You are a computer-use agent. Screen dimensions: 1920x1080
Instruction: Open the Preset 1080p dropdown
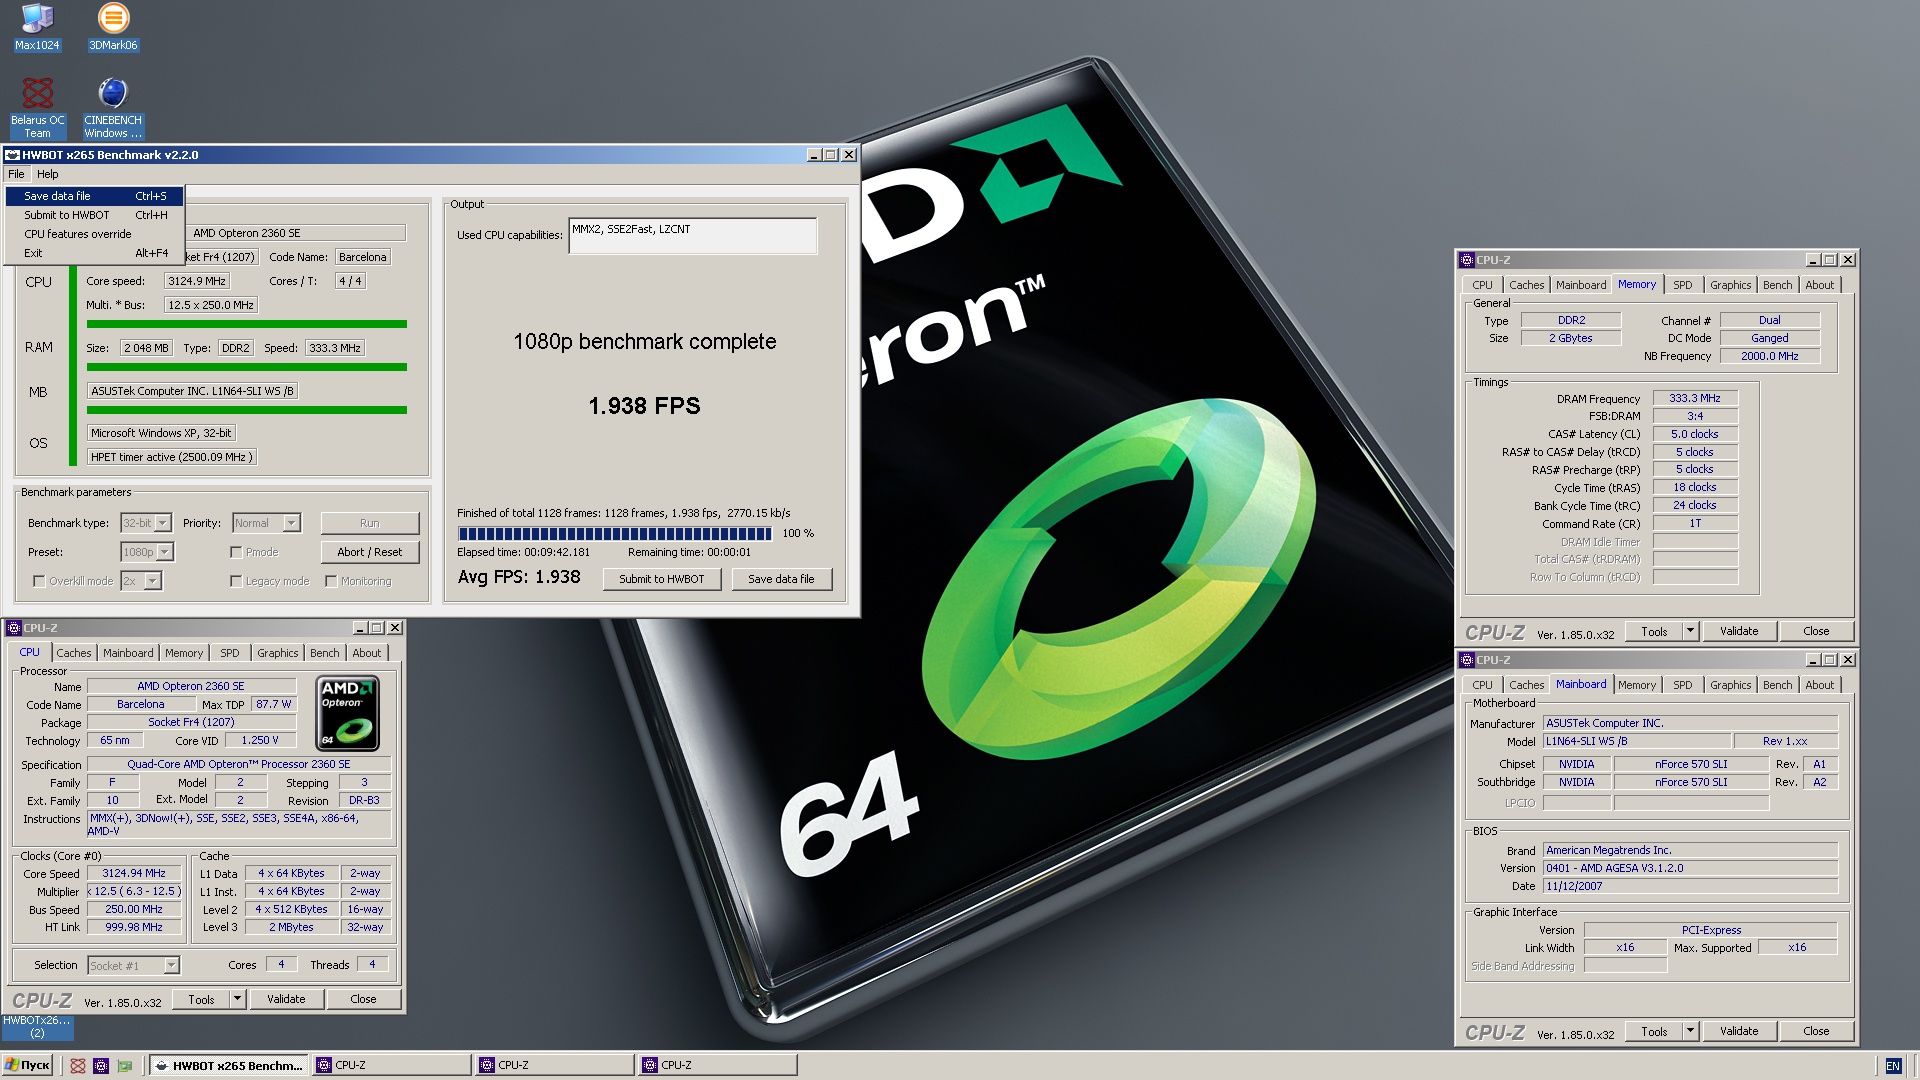click(165, 552)
